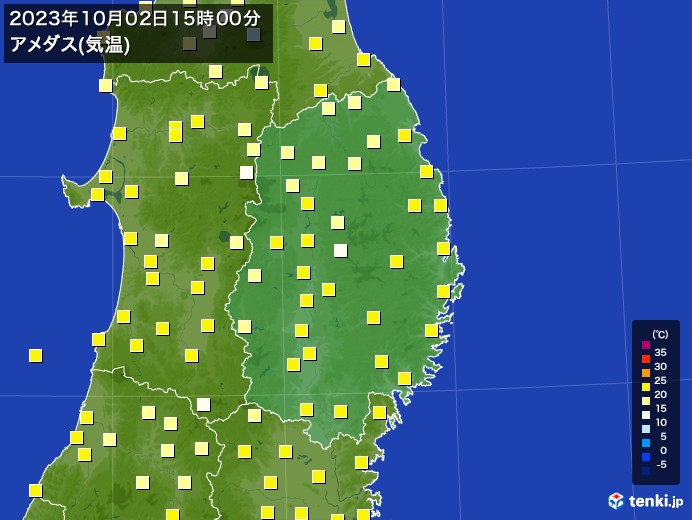Viewport: 692px width, 520px height.
Task: Choose the medium azure-blue legend swatch
Action: 646,443
